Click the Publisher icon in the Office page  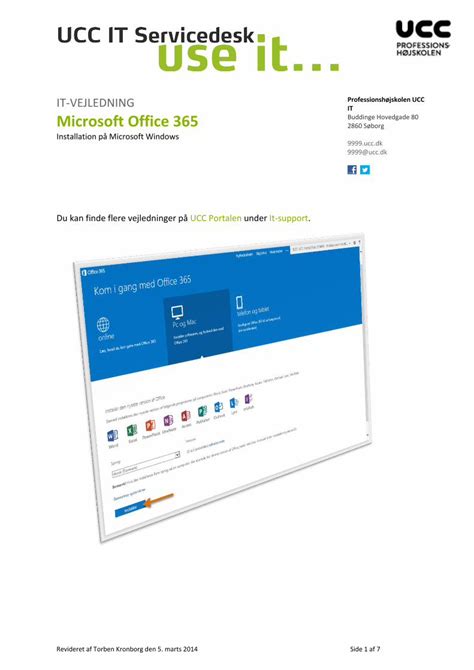202,411
